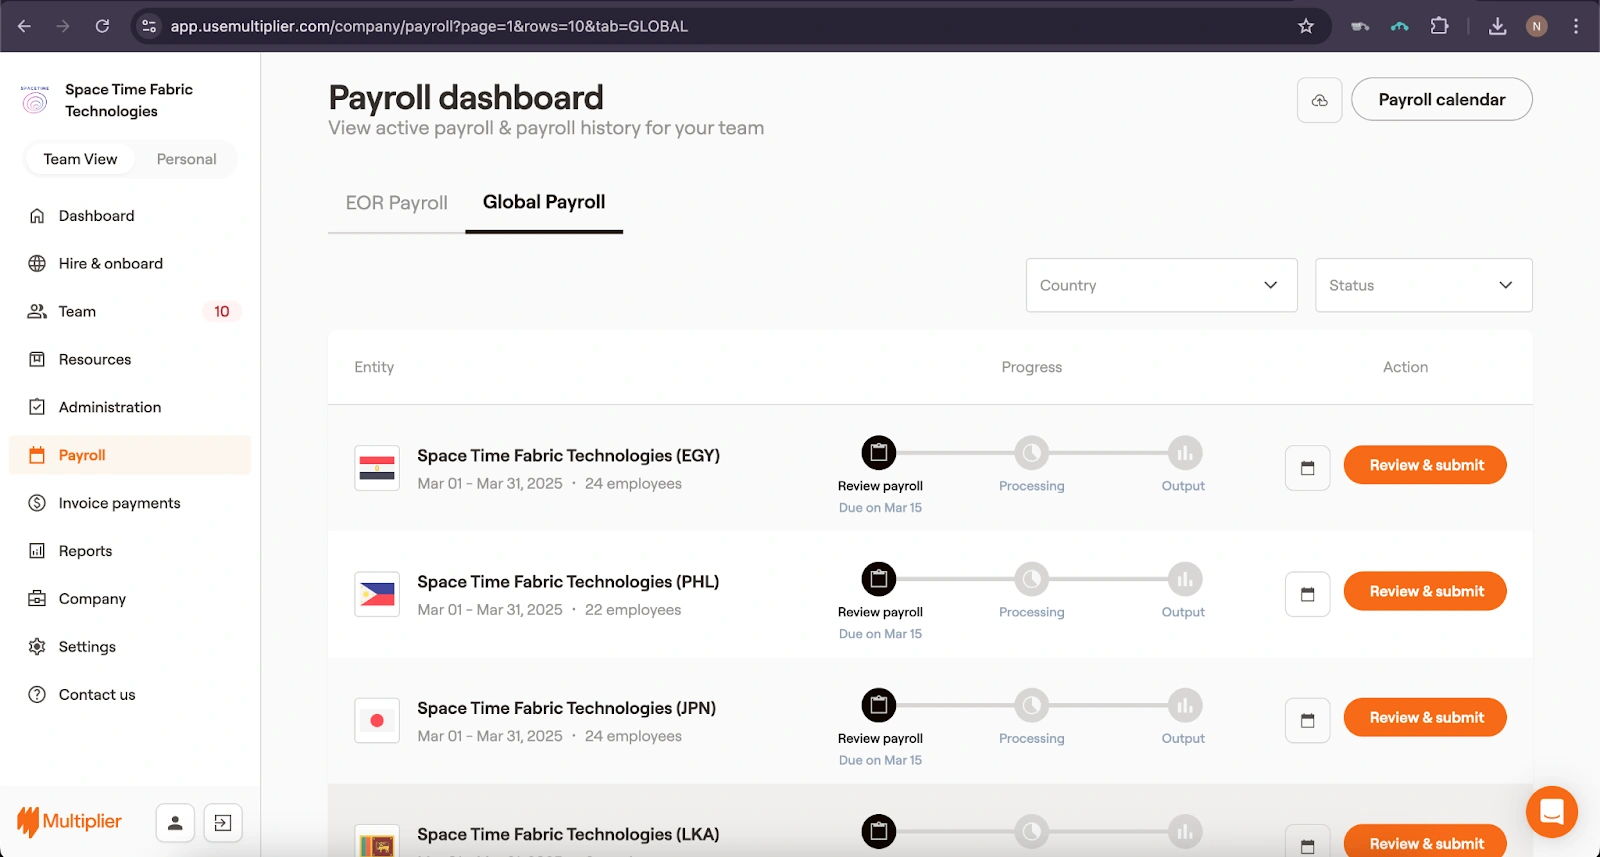Click the Invoice payments dollar icon

pyautogui.click(x=37, y=503)
